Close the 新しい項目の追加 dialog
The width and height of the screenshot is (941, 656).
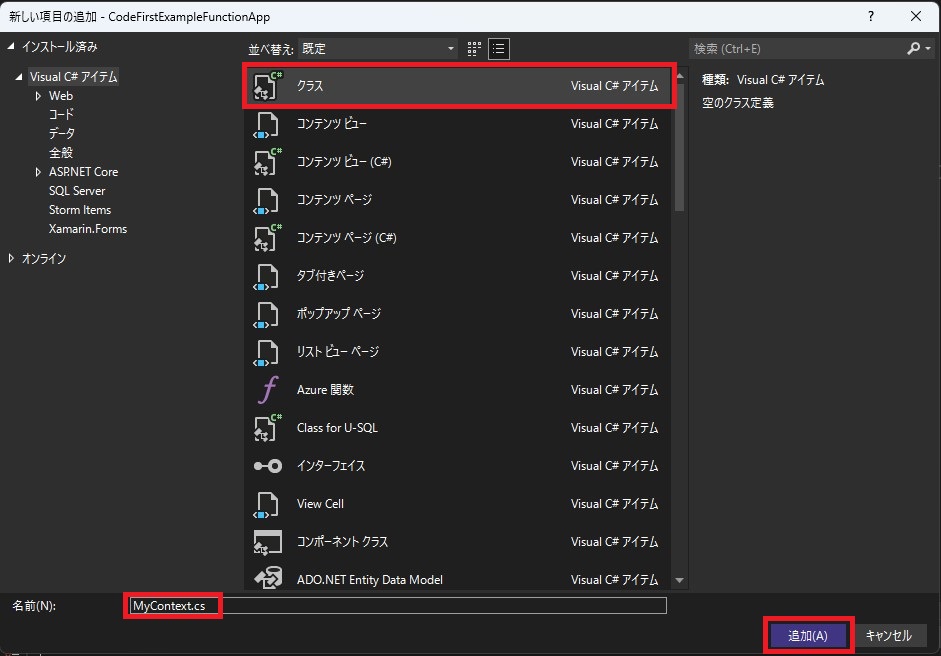click(x=916, y=16)
